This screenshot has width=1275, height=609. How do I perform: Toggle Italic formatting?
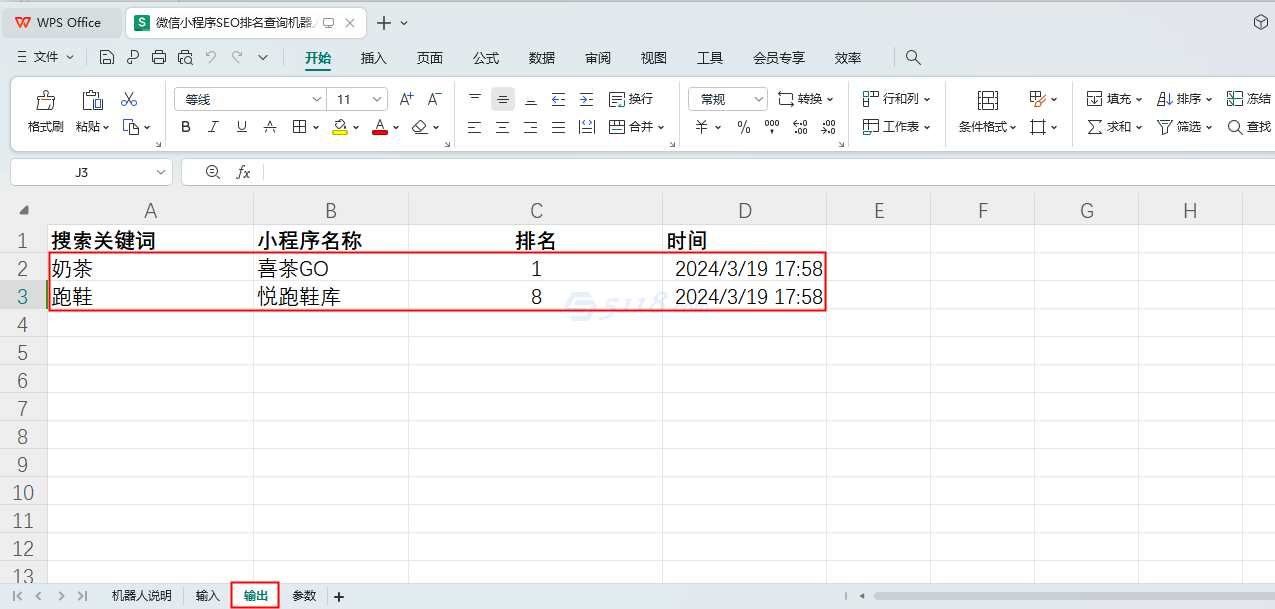point(213,127)
